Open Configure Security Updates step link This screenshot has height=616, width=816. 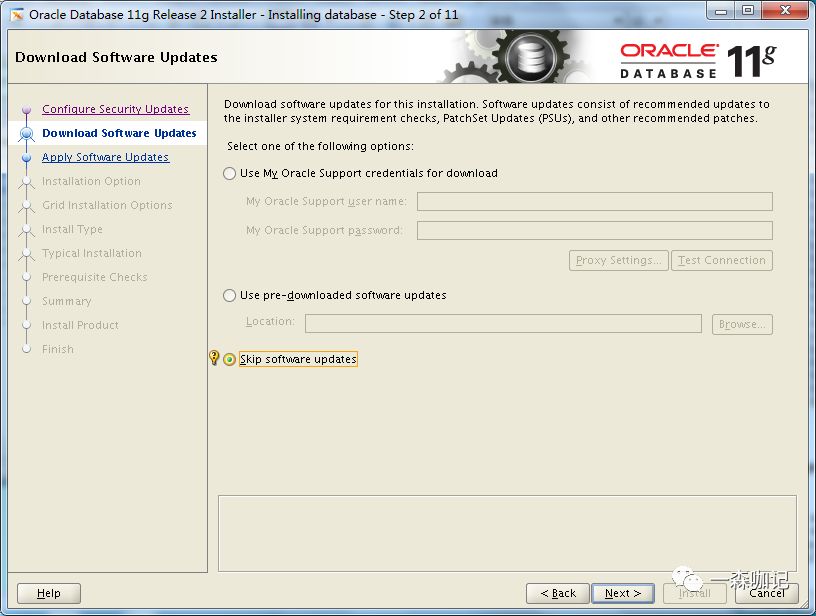[x=116, y=109]
